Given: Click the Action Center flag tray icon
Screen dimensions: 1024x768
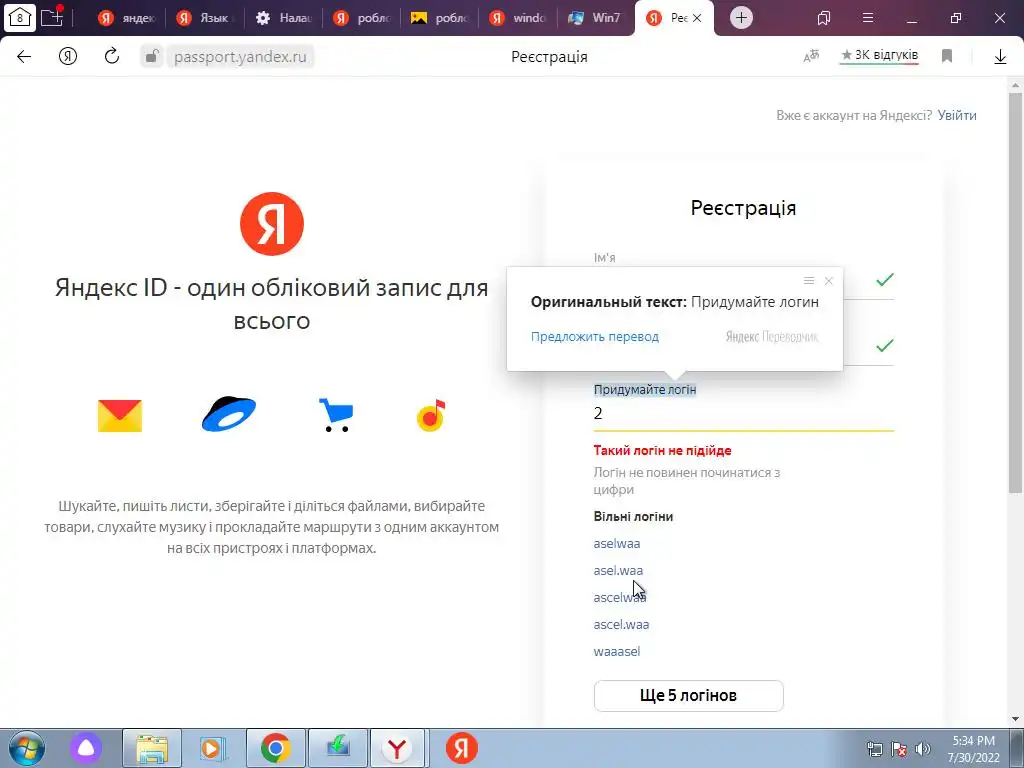Looking at the screenshot, I should [x=899, y=749].
